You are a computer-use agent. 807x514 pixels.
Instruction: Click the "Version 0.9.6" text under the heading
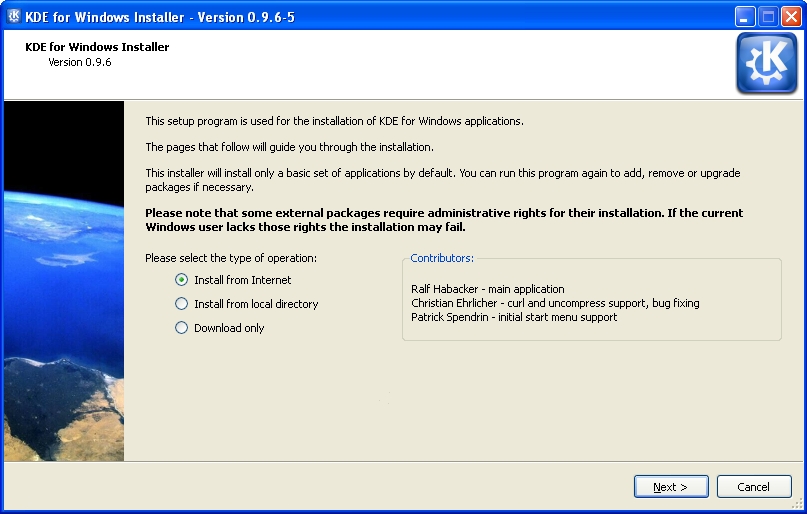(80, 62)
